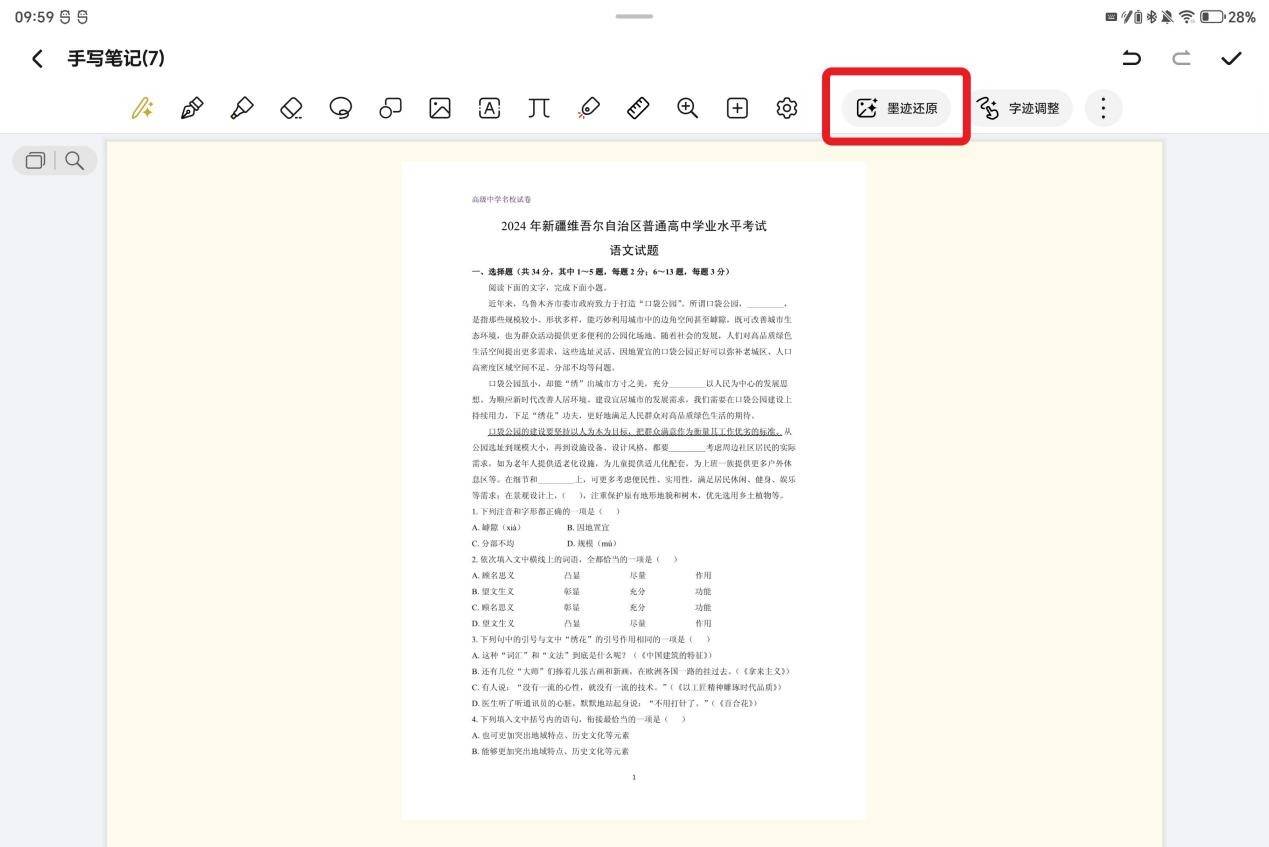Viewport: 1269px width, 847px height.
Task: Toggle the ruler tool
Action: pos(638,108)
